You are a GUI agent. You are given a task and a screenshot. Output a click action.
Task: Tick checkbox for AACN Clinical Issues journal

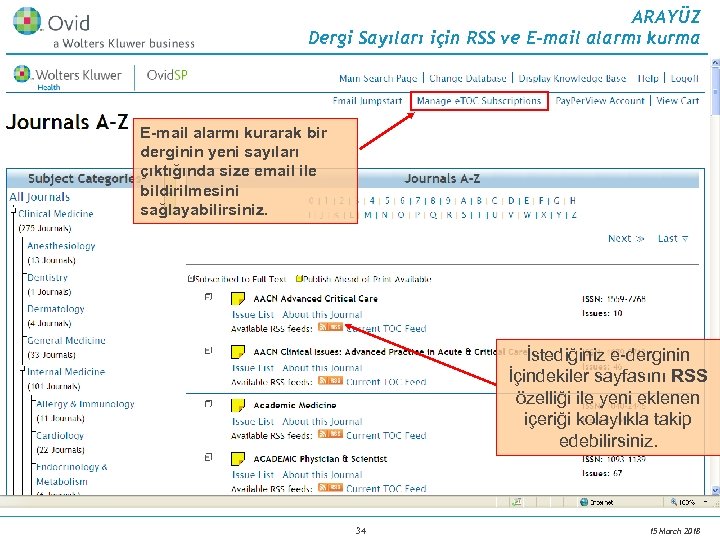208,350
